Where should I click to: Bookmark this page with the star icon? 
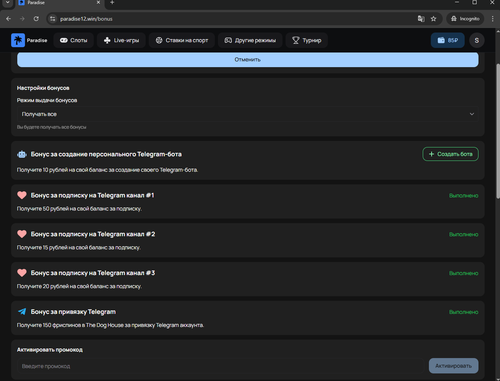(433, 19)
